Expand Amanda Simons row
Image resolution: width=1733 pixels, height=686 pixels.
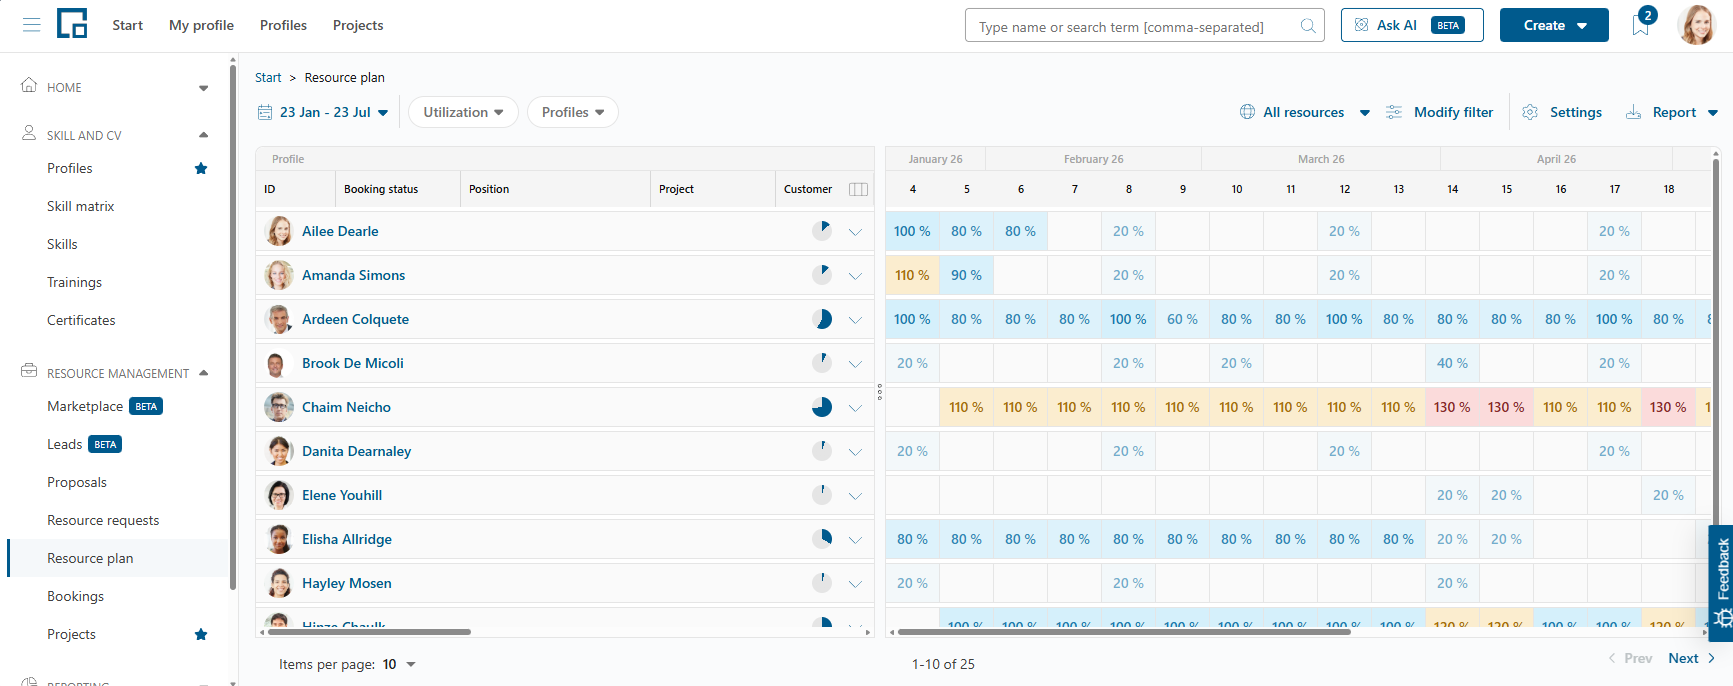[x=855, y=276]
